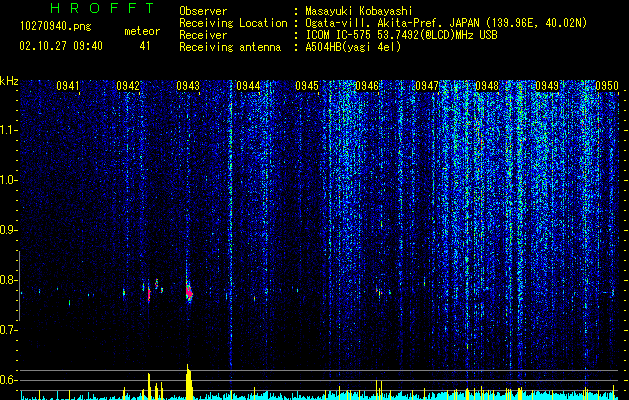Select observer name Masayuki Kobayashi

coord(359,11)
